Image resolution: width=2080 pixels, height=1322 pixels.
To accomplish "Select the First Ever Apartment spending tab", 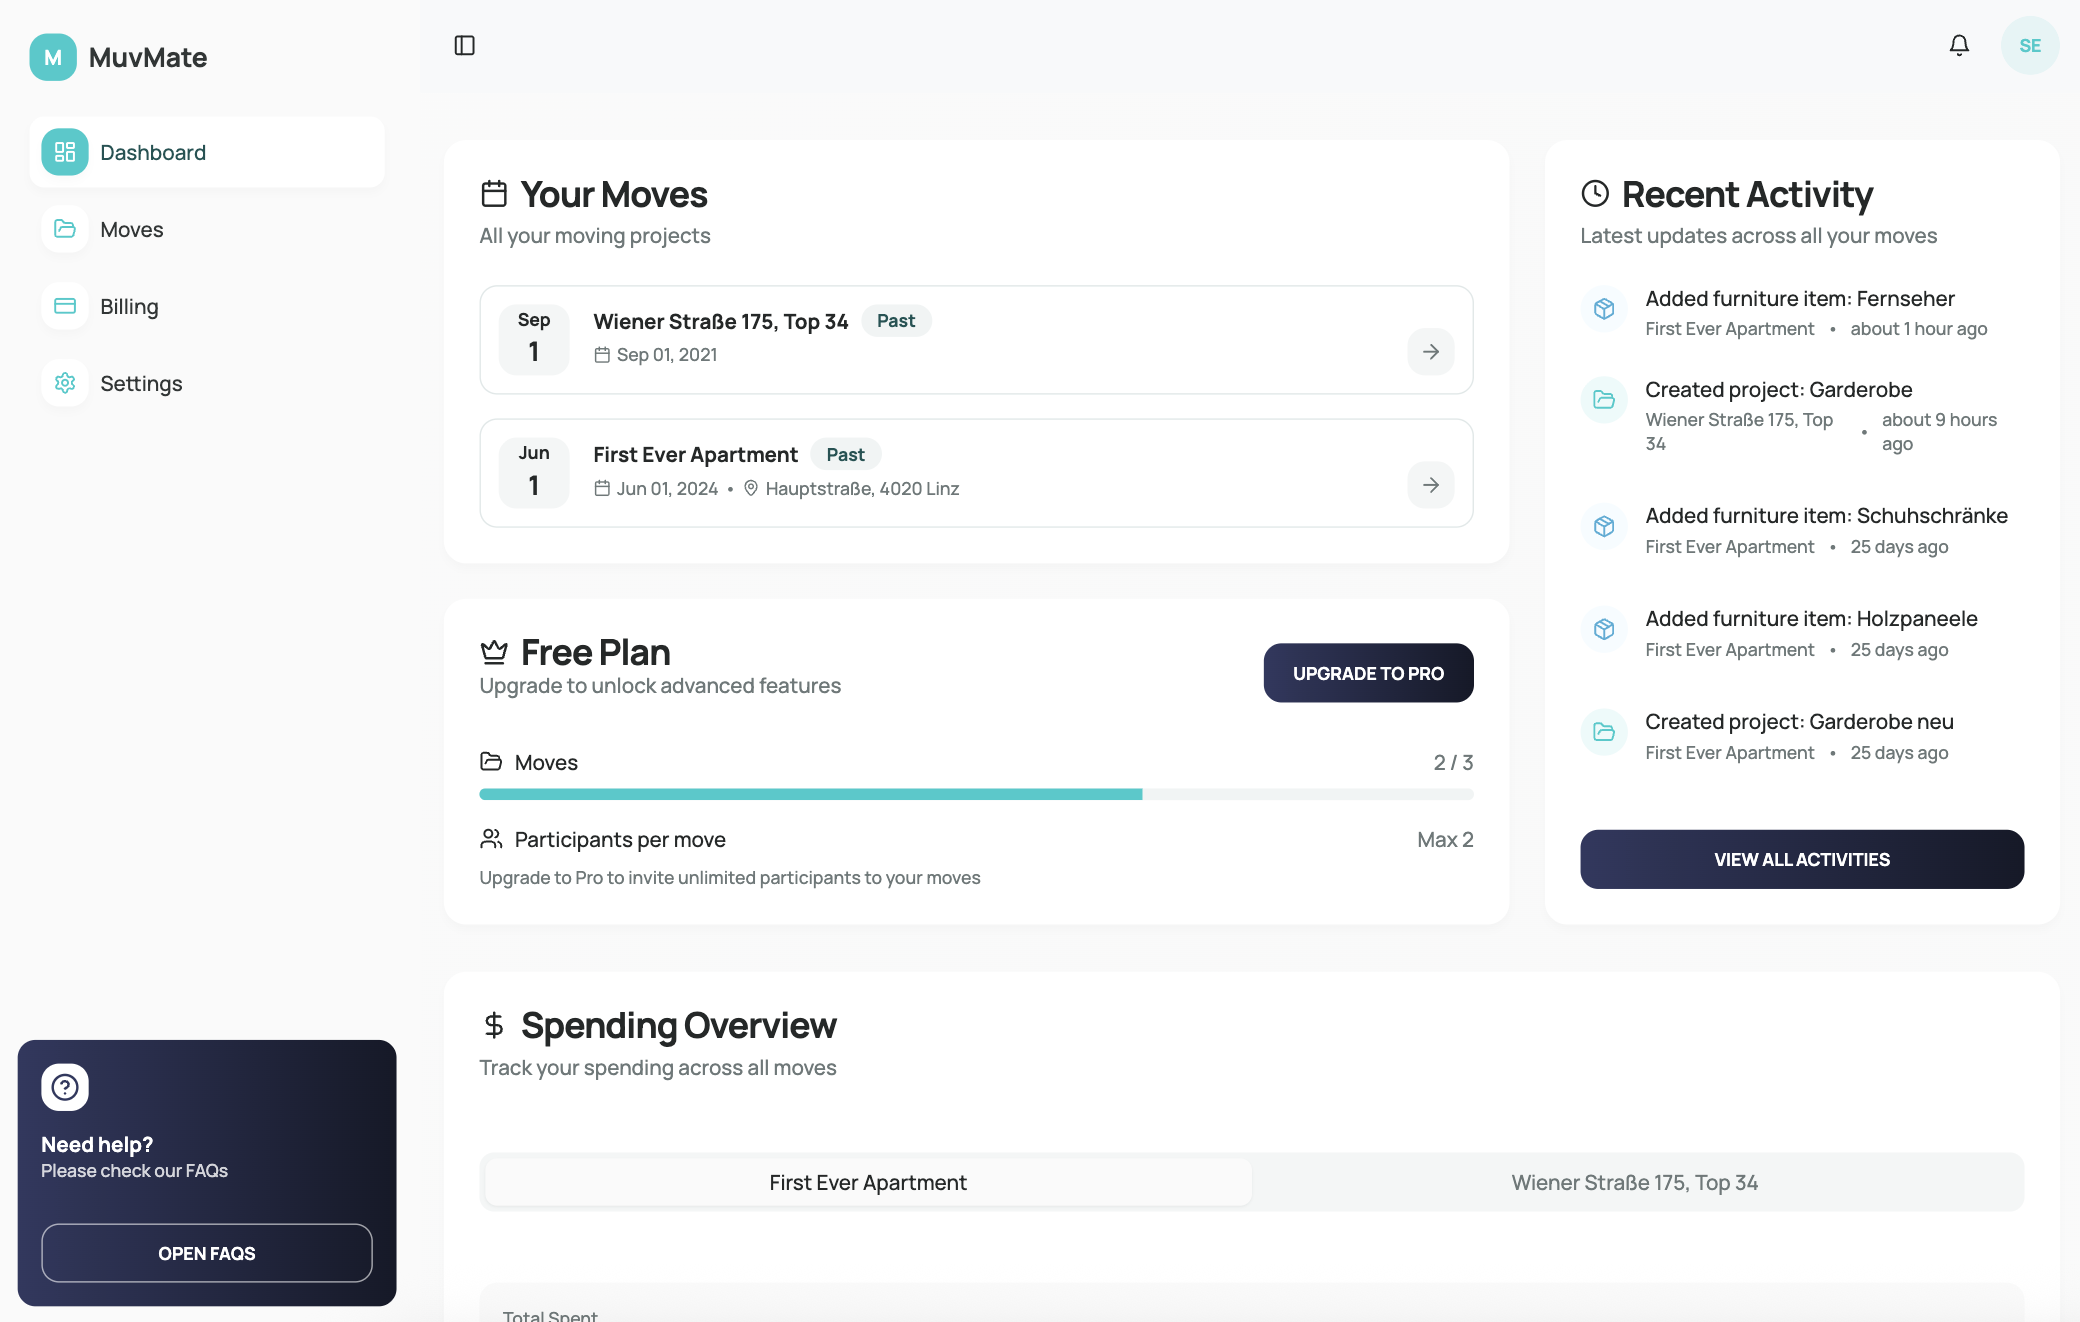I will click(x=867, y=1182).
